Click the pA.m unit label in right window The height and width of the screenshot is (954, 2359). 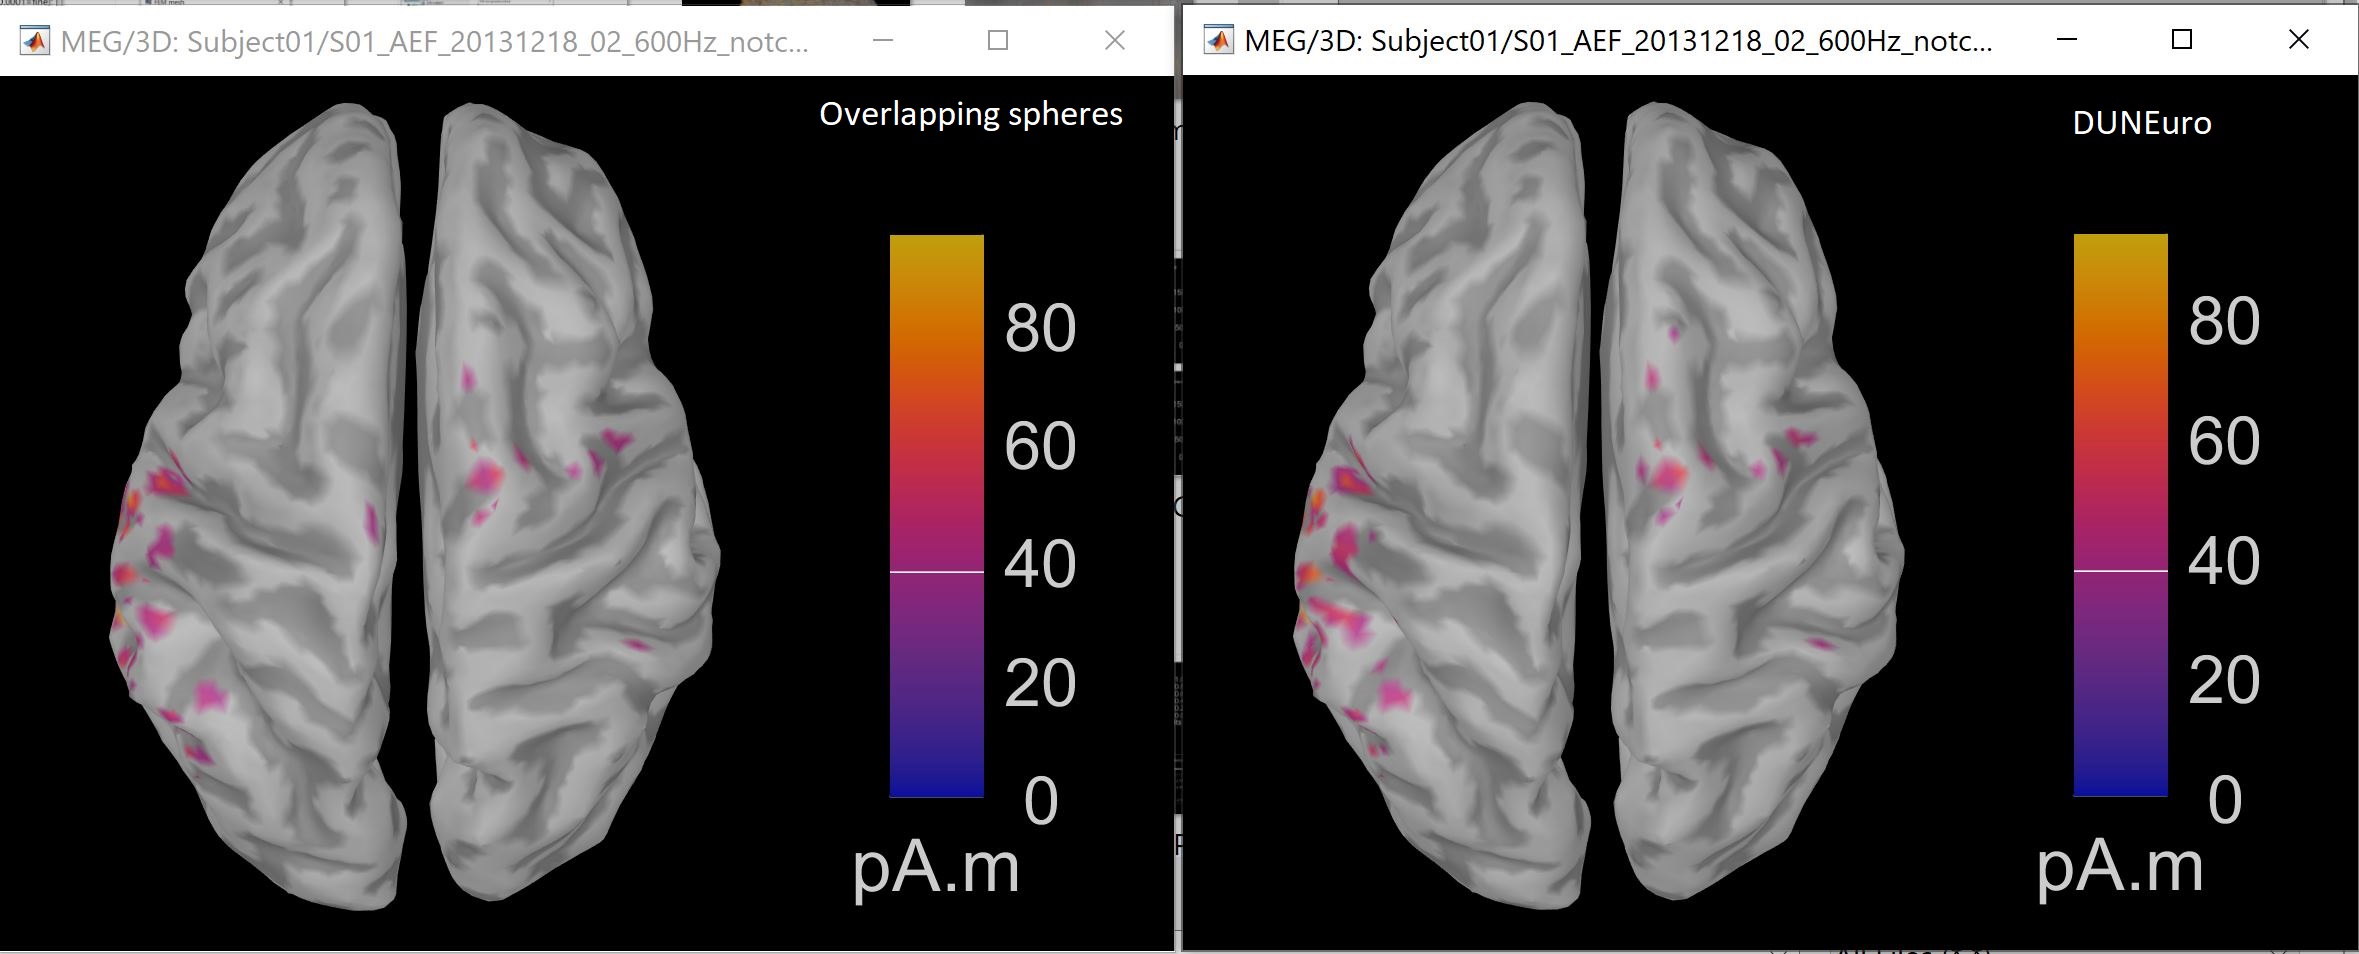pyautogui.click(x=2119, y=867)
